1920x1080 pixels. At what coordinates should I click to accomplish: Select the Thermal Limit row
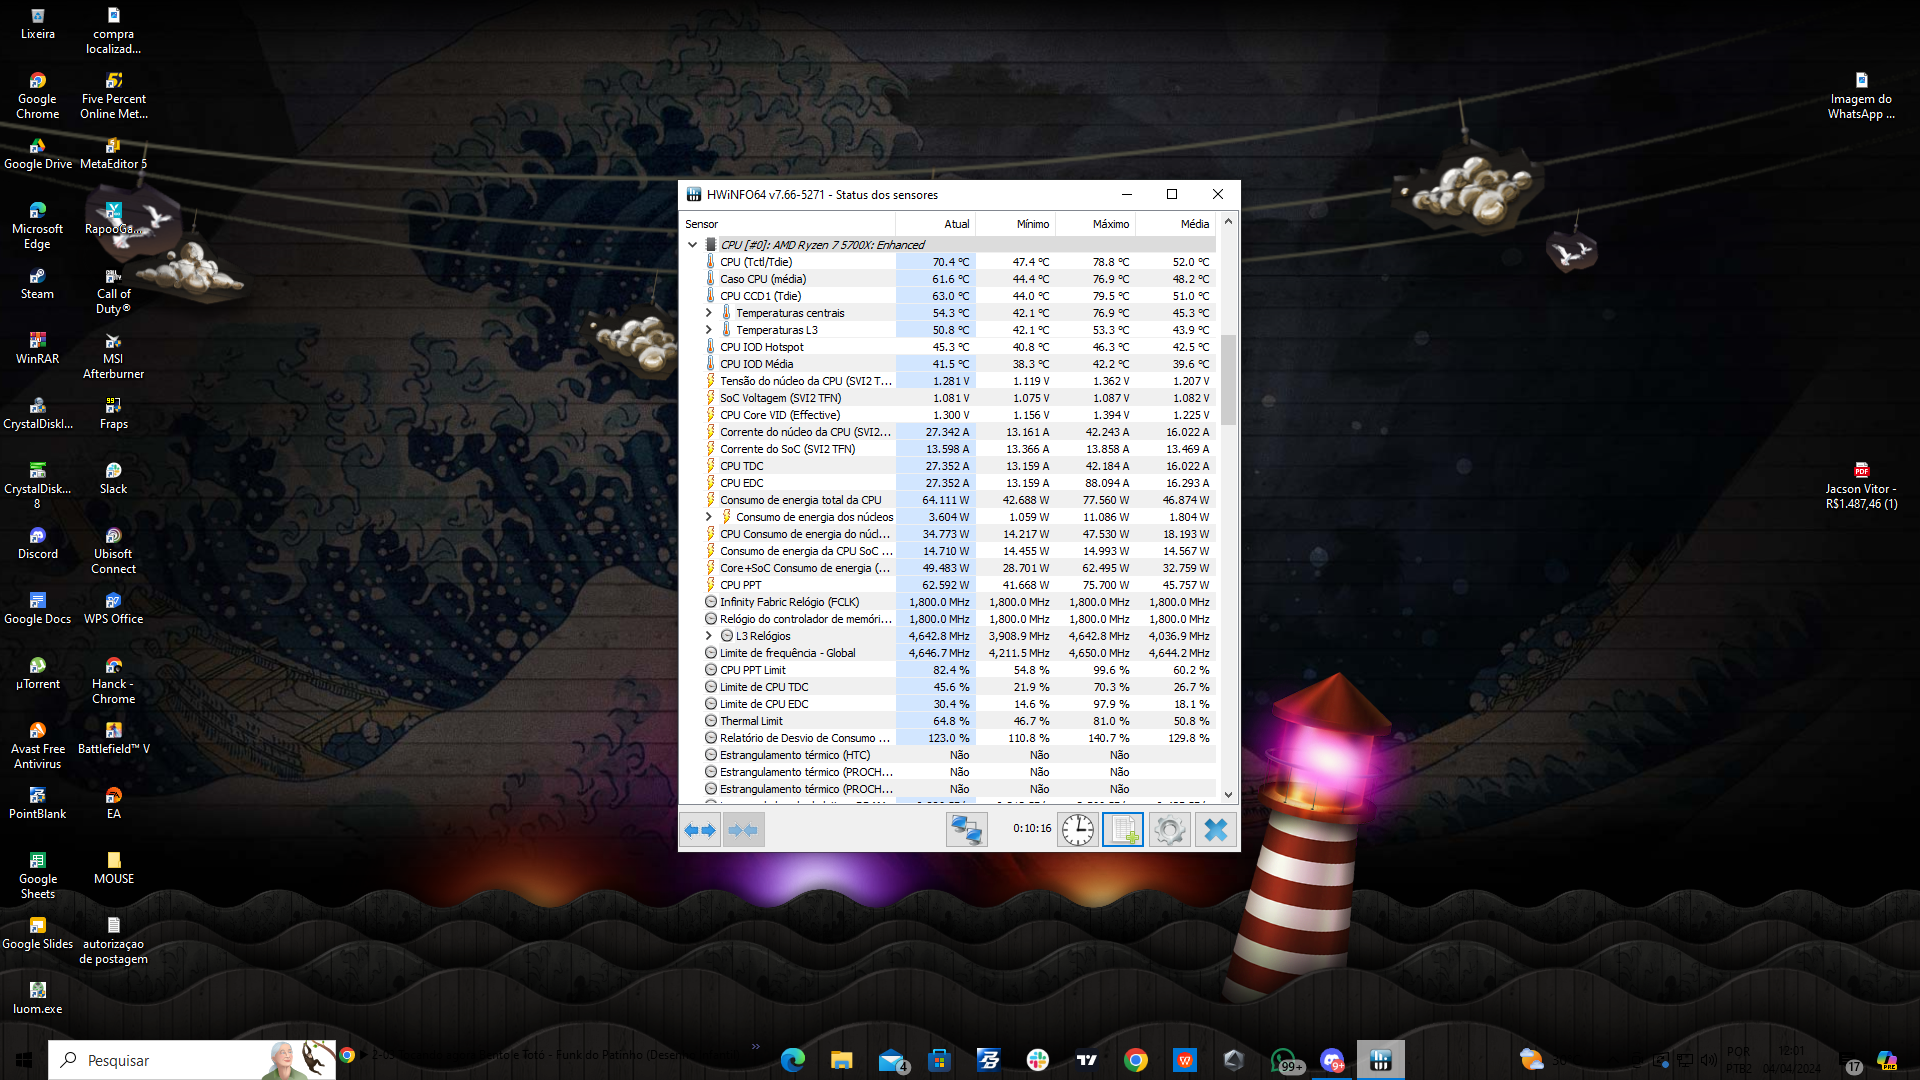point(949,721)
